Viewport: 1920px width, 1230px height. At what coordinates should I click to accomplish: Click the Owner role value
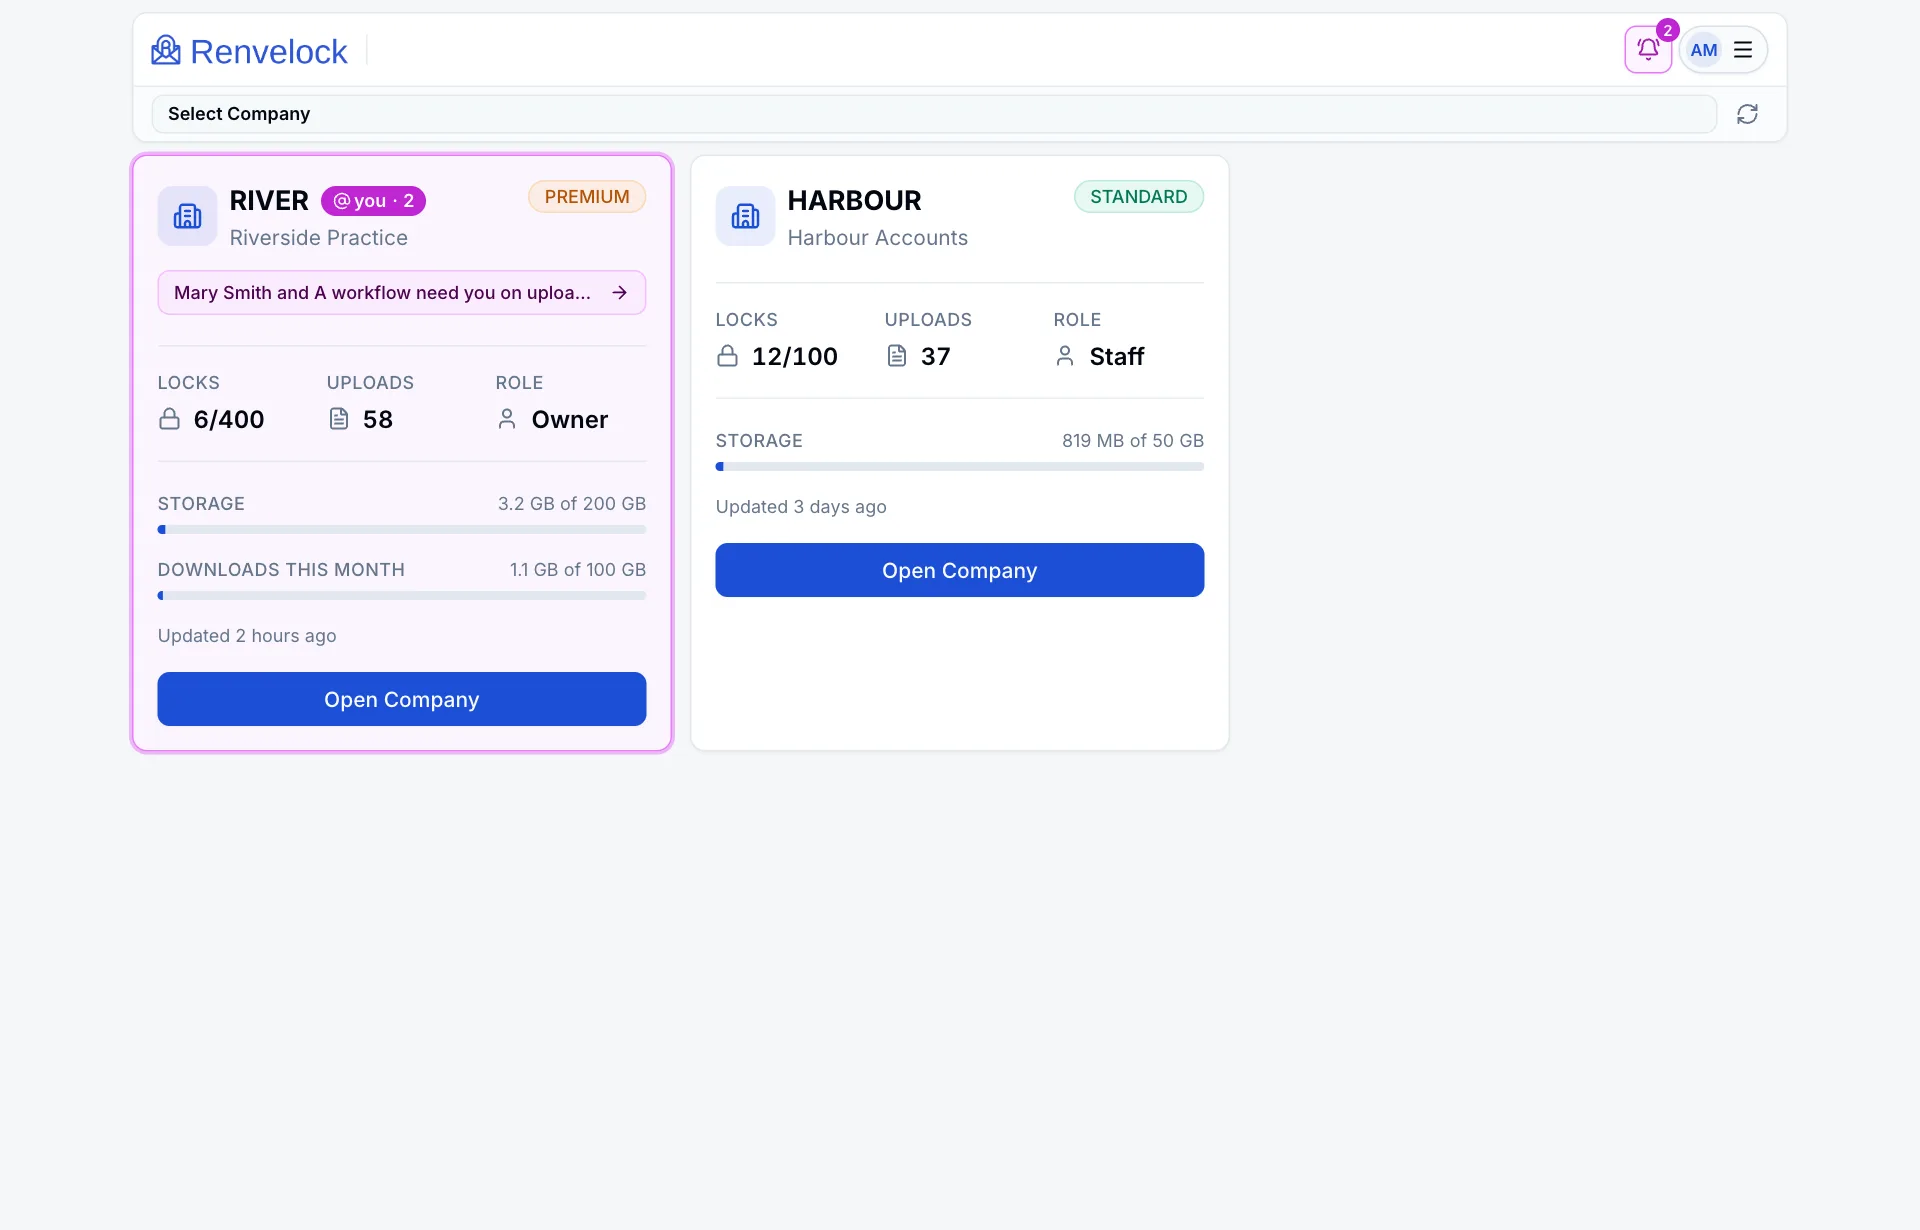570,419
